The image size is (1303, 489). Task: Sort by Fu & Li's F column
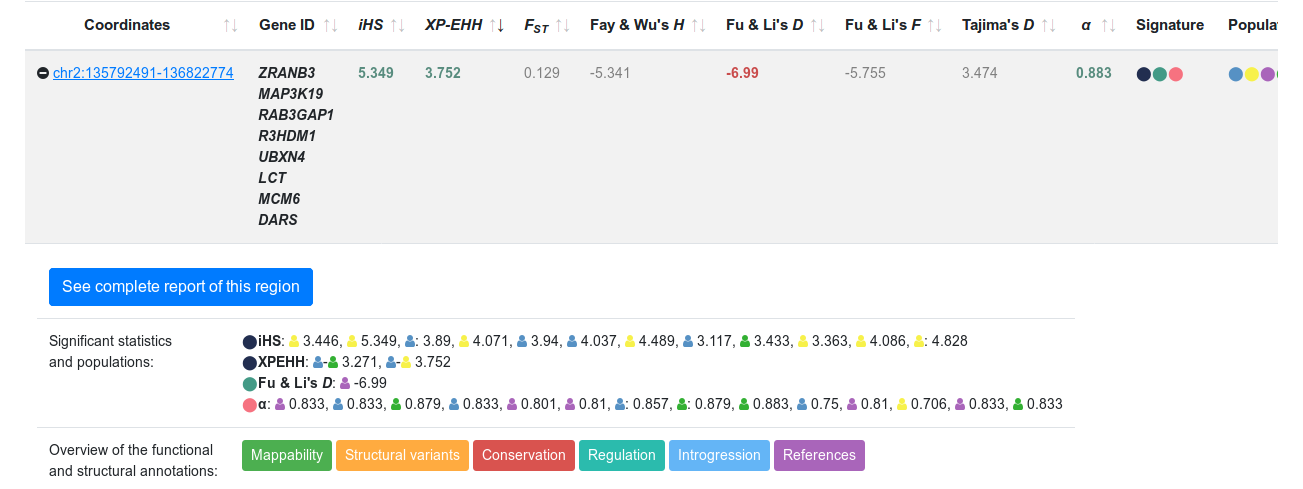click(x=934, y=25)
